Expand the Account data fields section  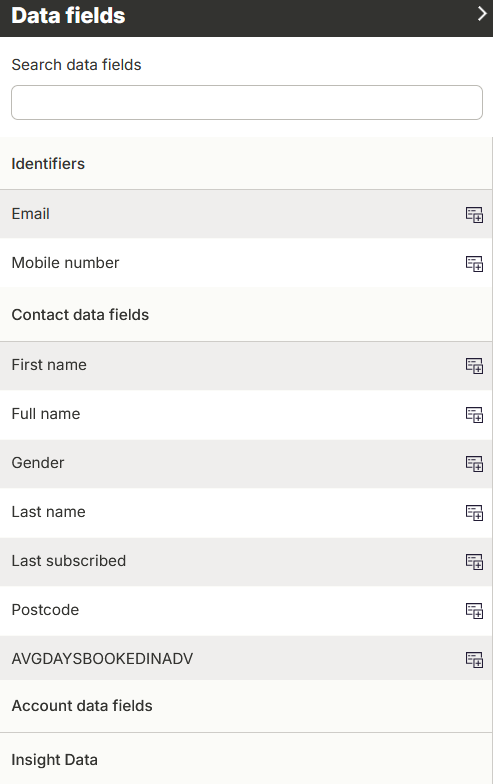pos(246,706)
